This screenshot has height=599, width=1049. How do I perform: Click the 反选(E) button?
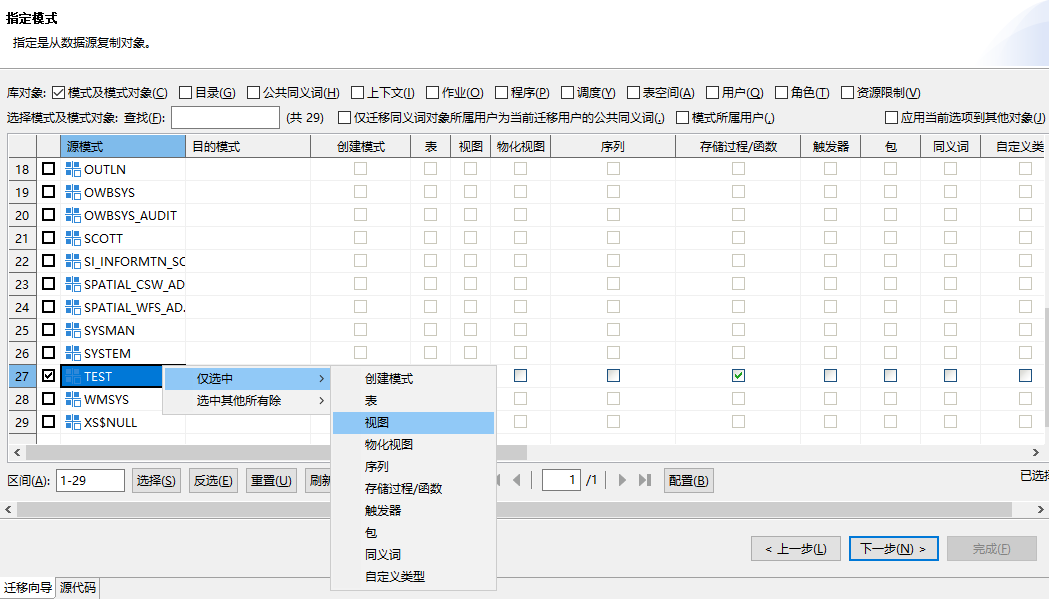(x=212, y=479)
